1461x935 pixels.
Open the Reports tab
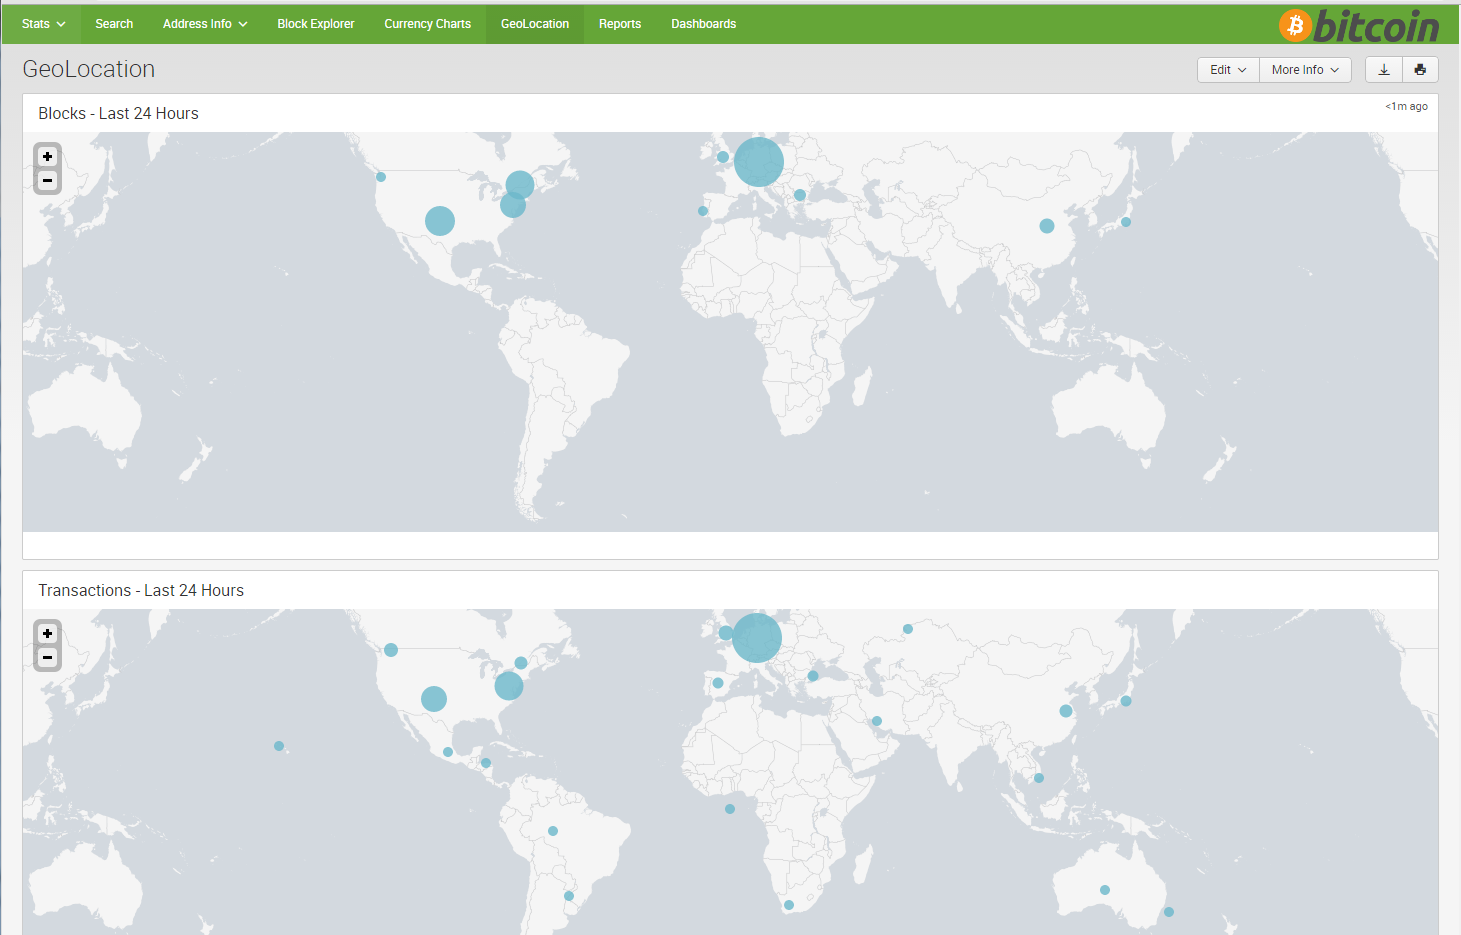[620, 24]
